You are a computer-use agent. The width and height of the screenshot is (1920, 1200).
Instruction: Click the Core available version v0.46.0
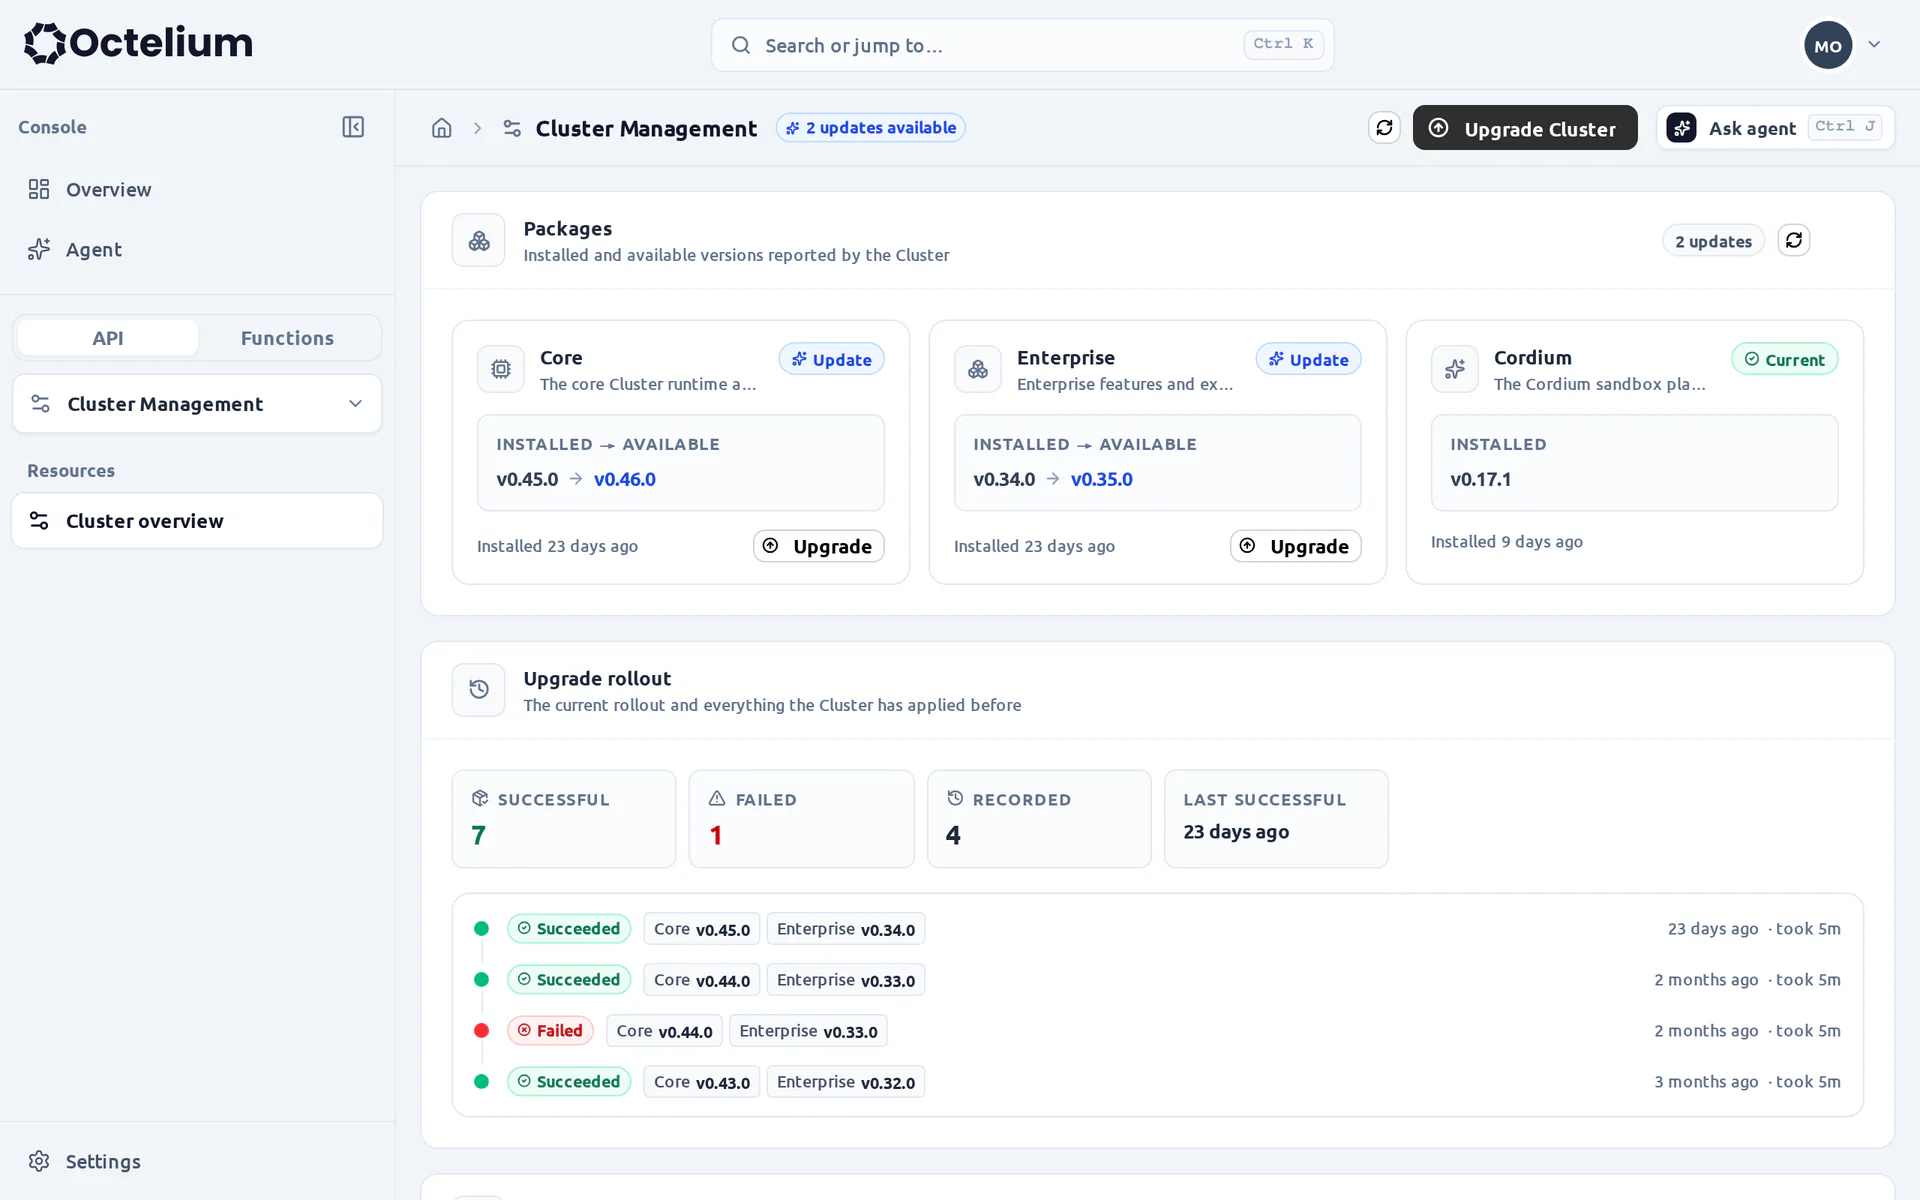click(625, 479)
